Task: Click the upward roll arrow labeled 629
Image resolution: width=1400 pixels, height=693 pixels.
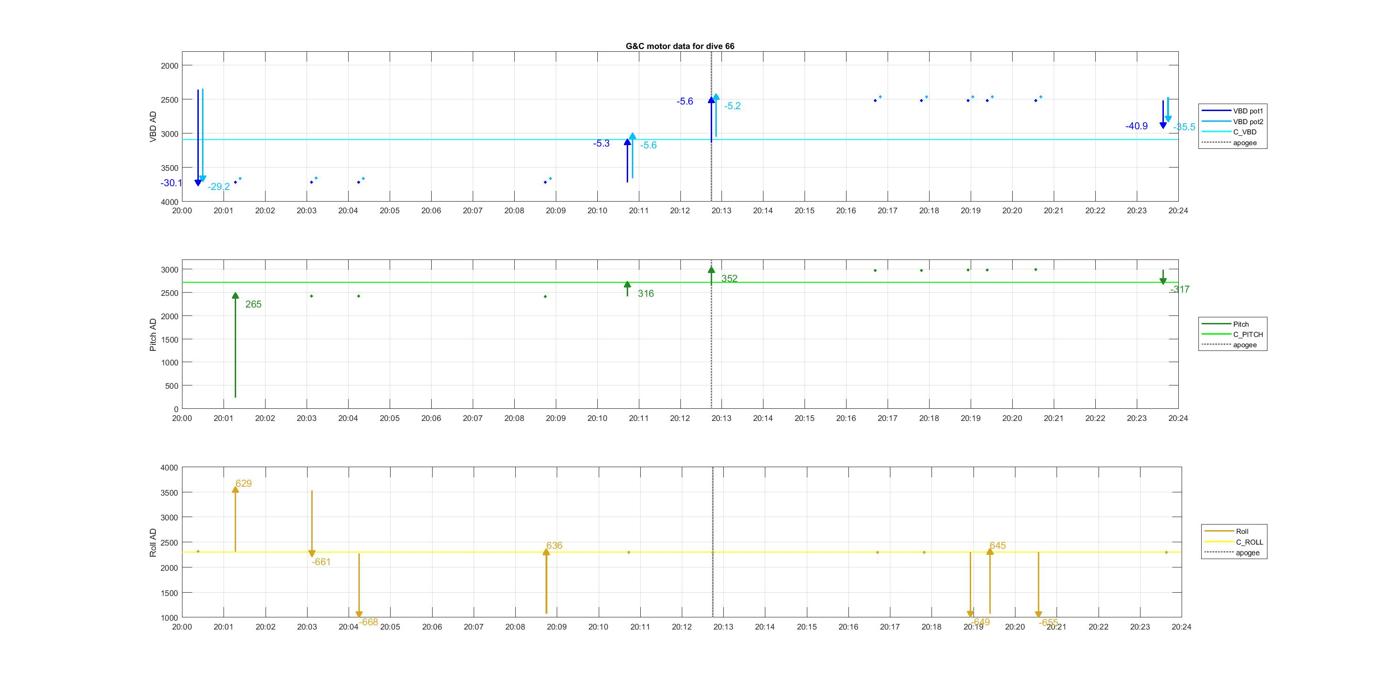Action: pos(235,519)
